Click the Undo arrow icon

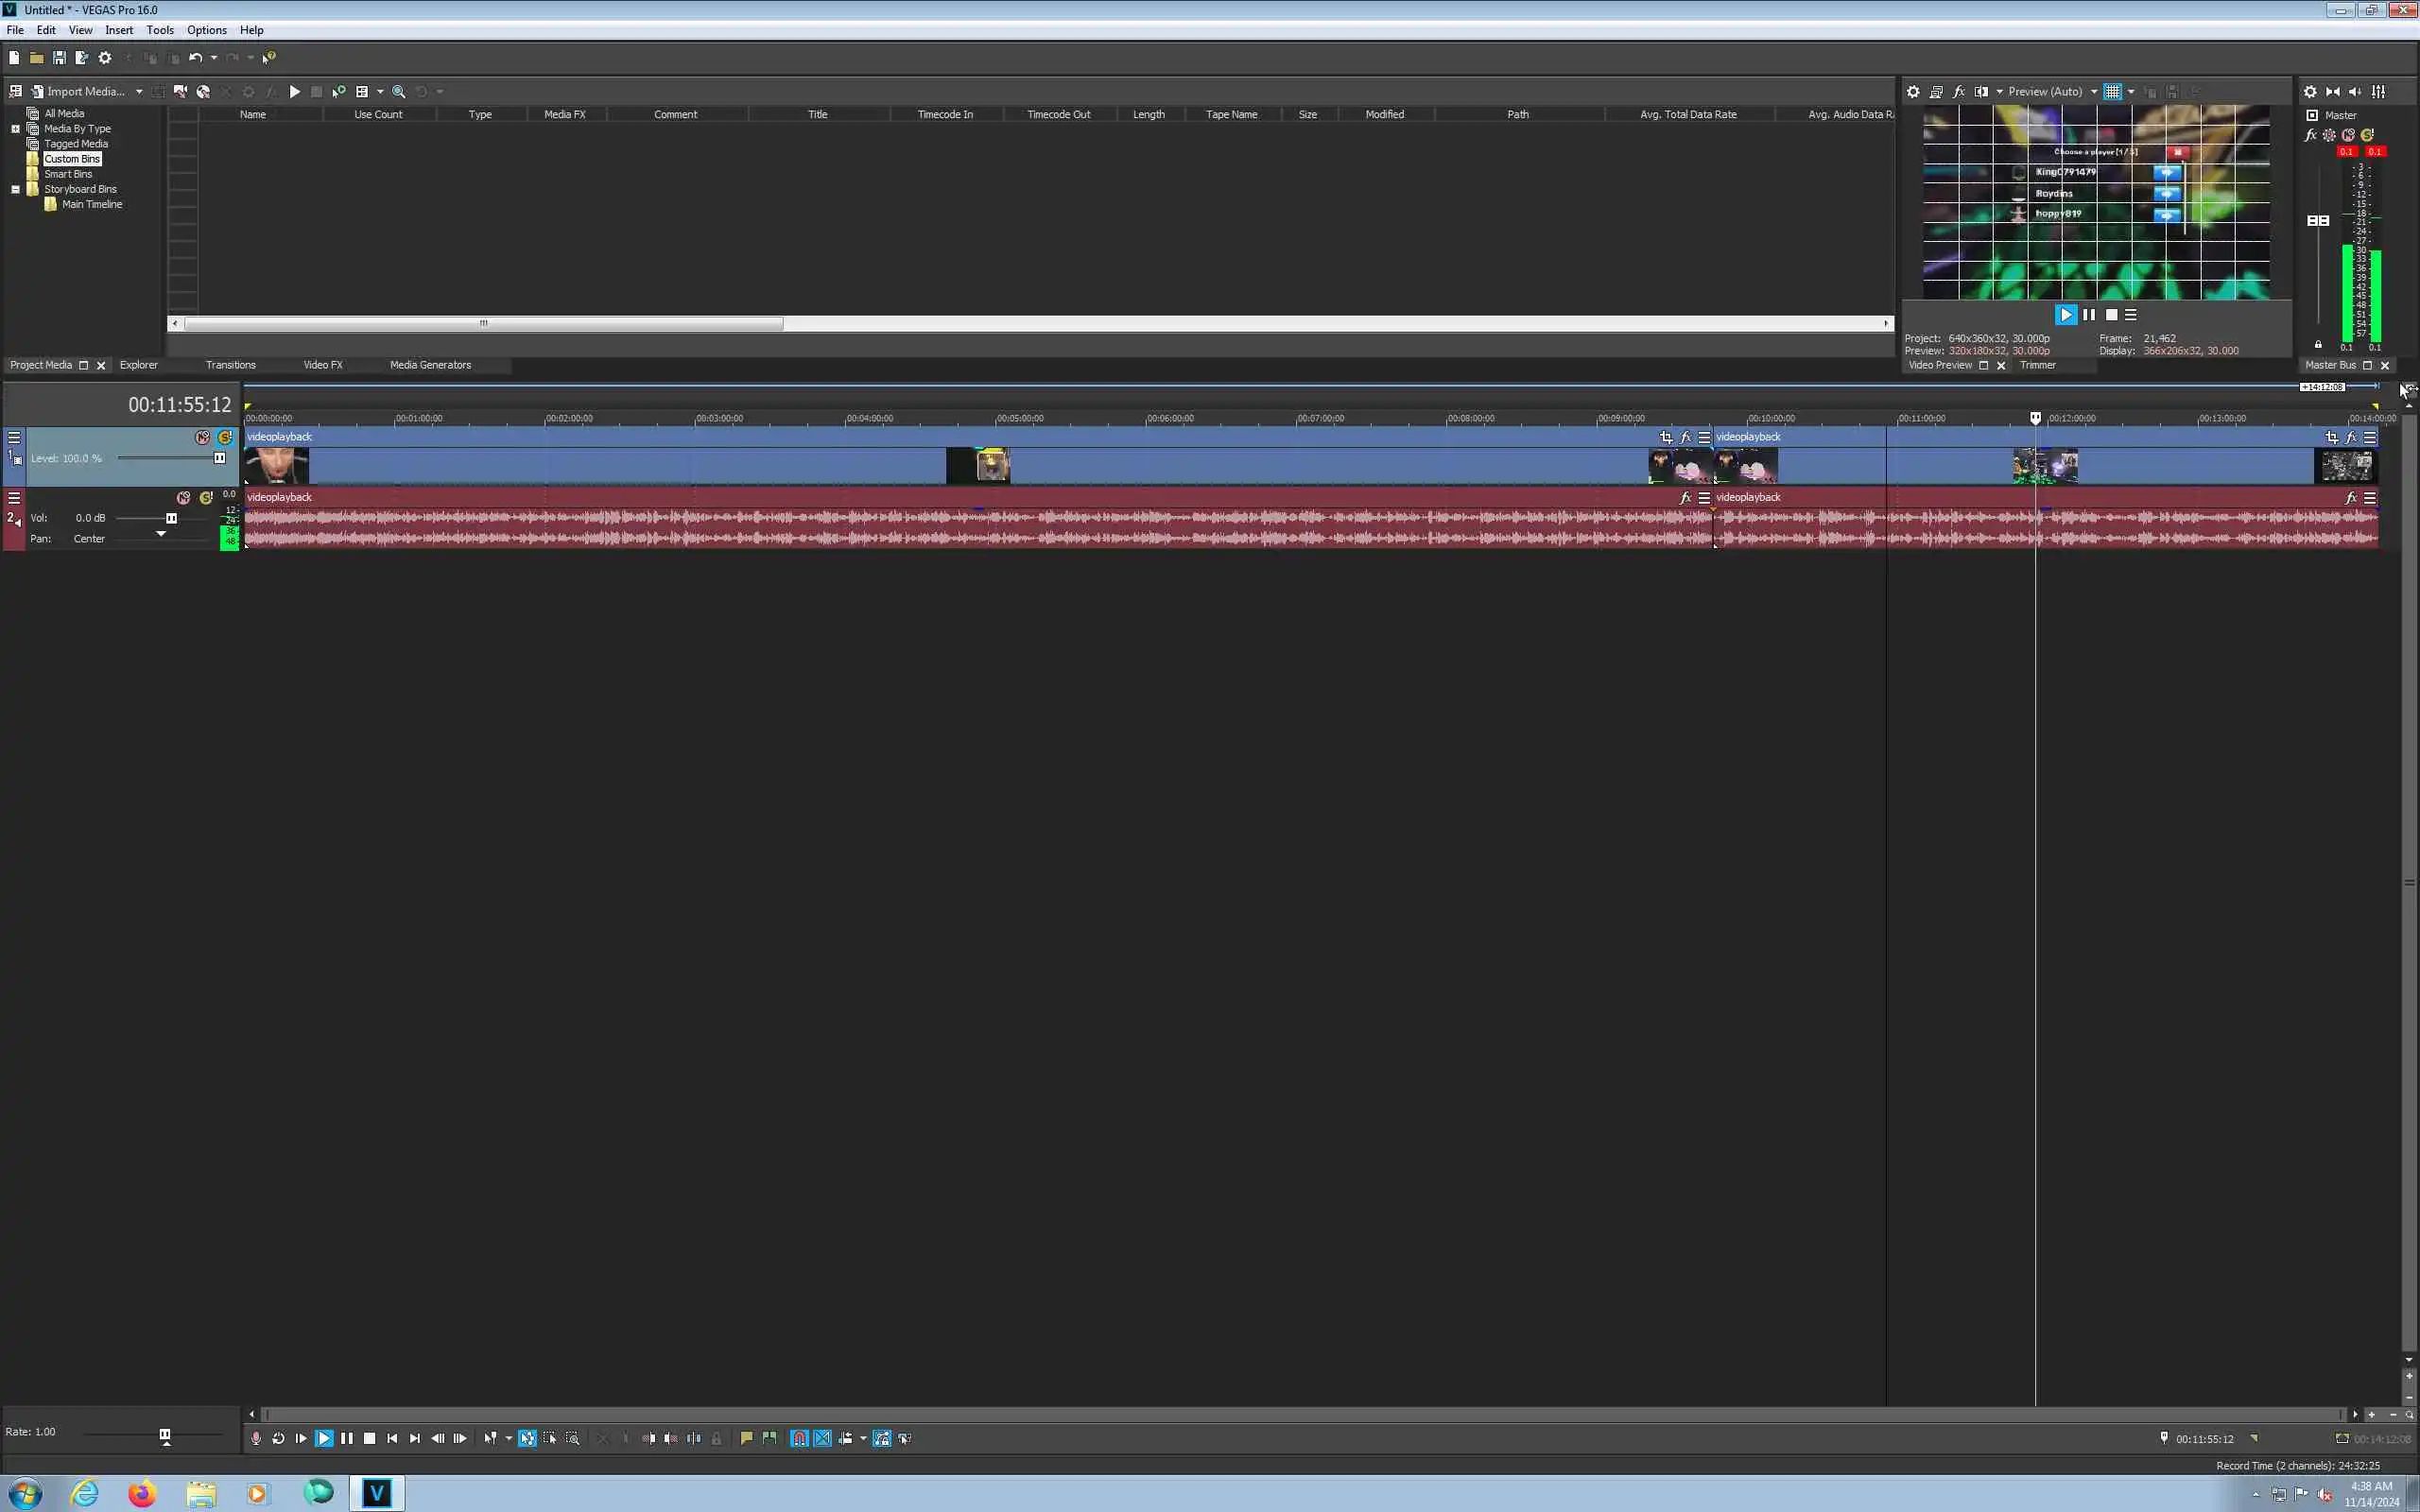195,58
